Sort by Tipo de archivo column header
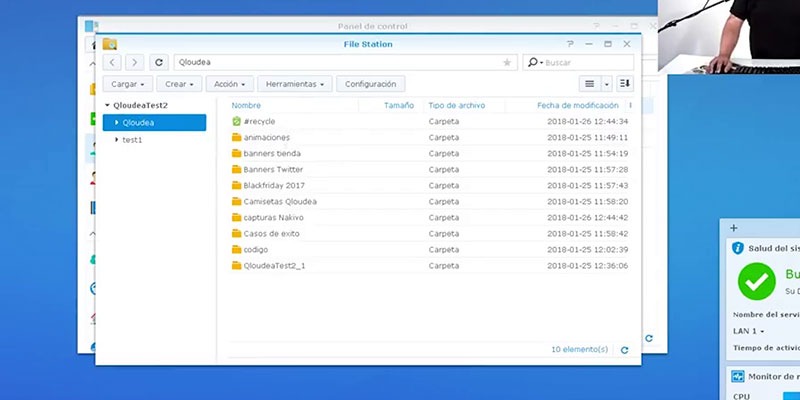800x400 pixels. pos(457,106)
